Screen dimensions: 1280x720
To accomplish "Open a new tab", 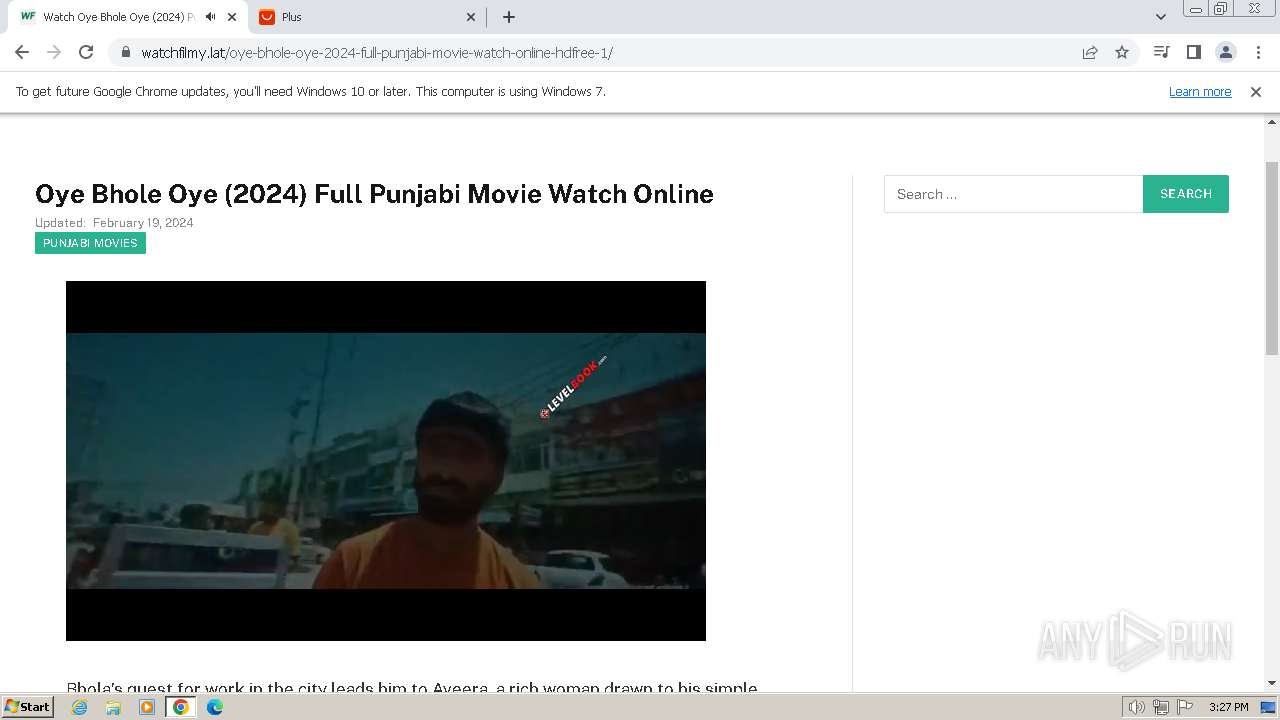I will click(508, 17).
